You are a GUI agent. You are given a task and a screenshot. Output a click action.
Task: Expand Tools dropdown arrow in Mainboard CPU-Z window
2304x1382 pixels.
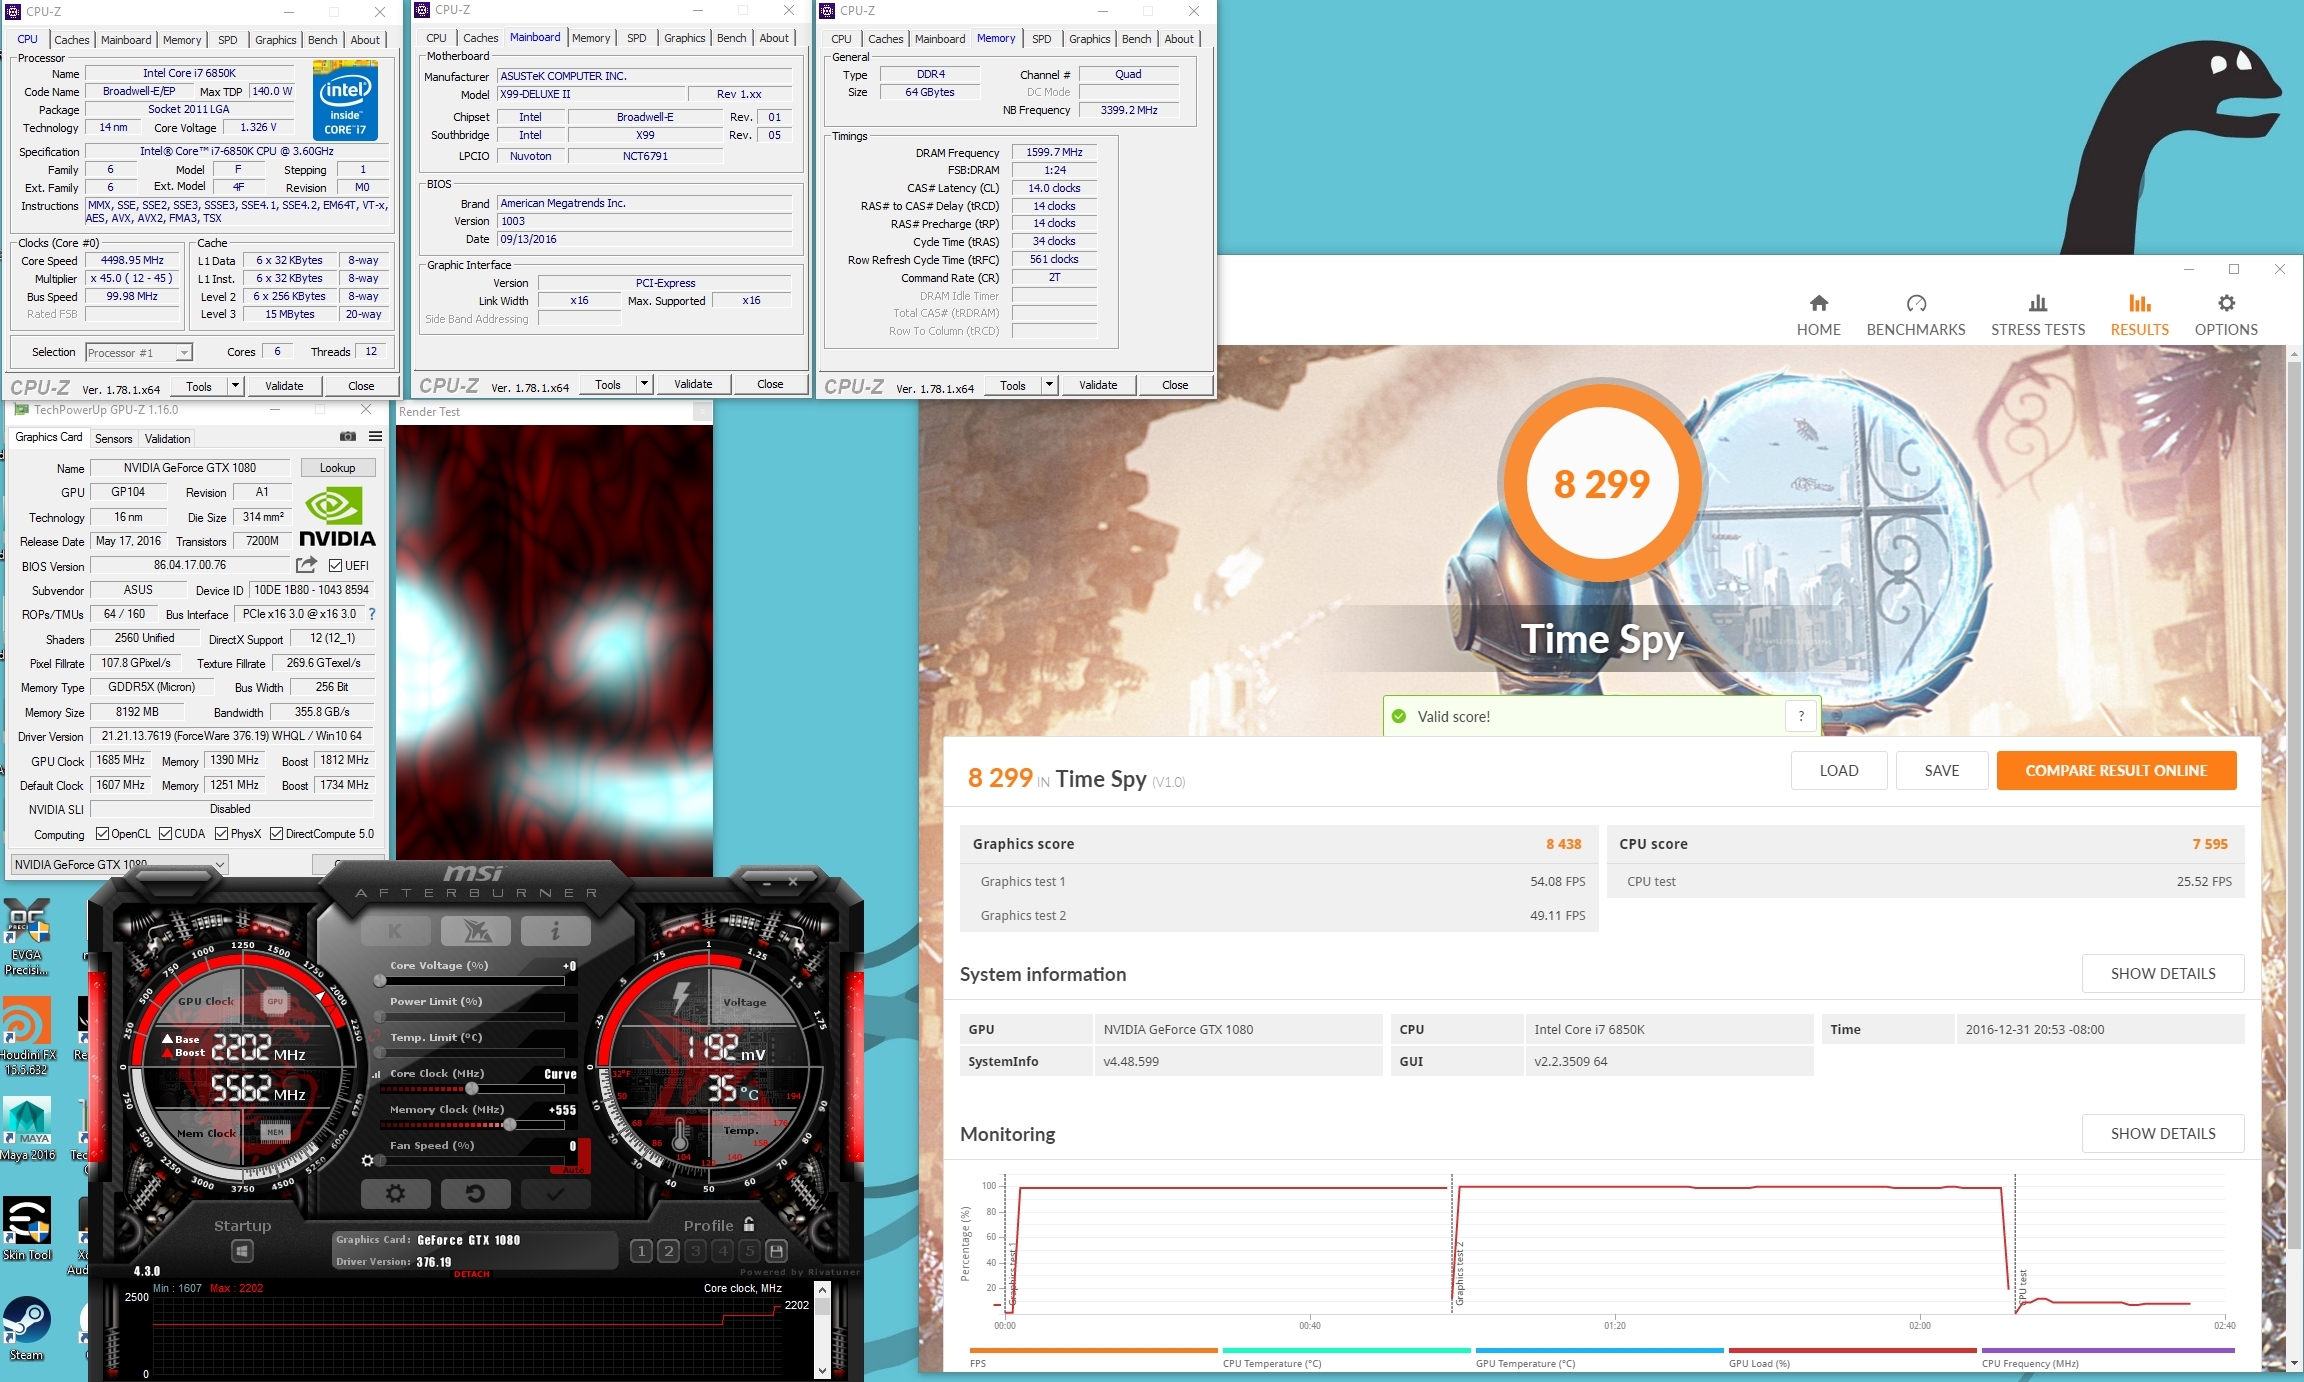pyautogui.click(x=644, y=384)
